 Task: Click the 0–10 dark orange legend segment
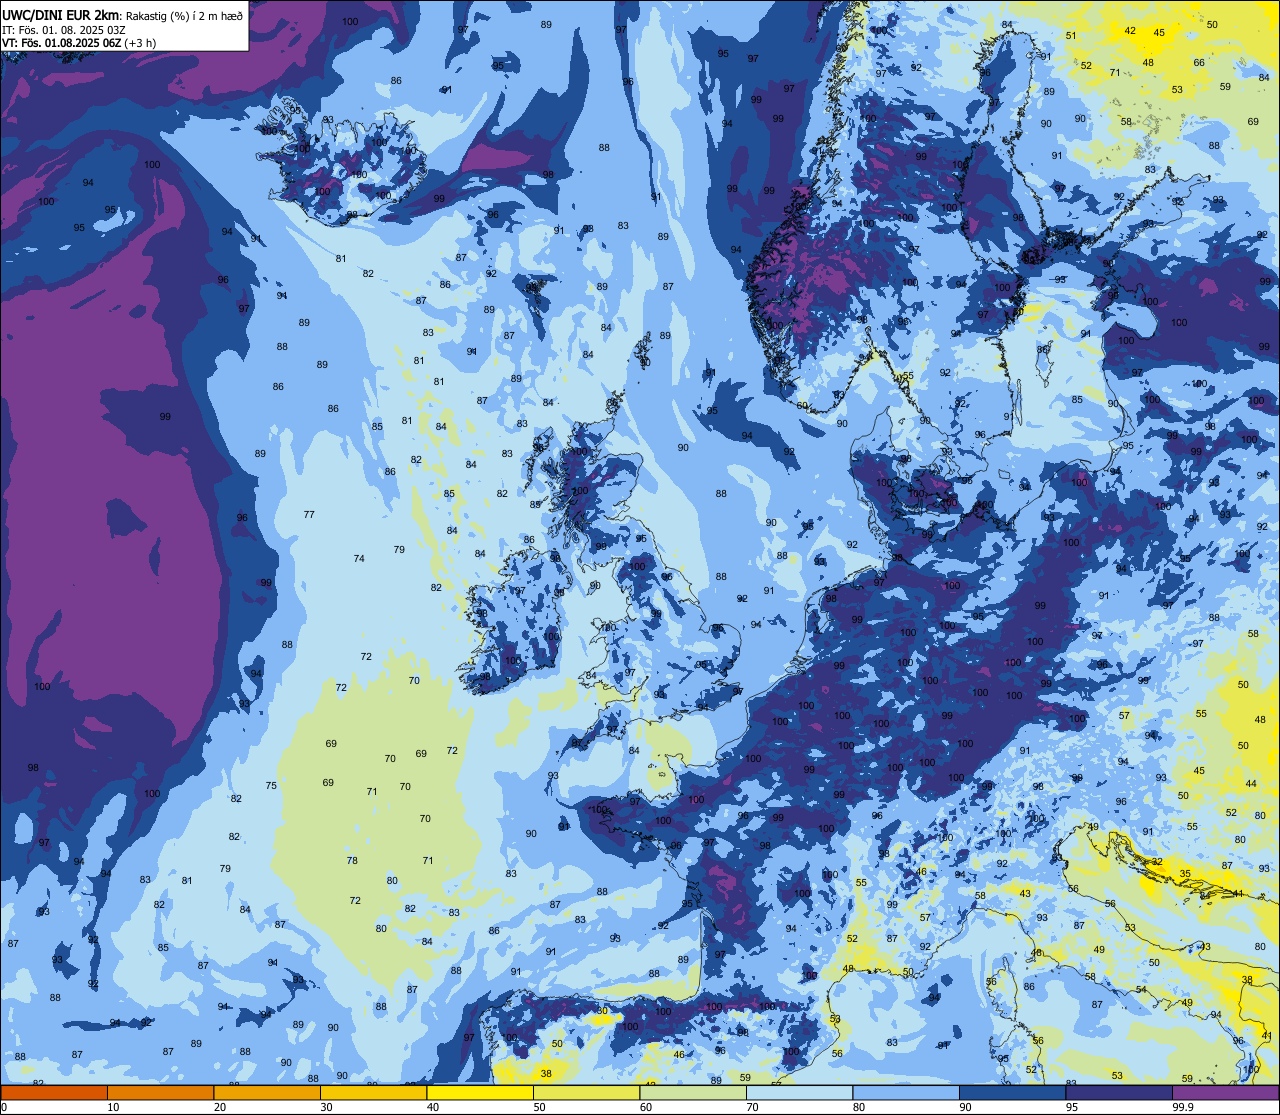(x=54, y=1092)
